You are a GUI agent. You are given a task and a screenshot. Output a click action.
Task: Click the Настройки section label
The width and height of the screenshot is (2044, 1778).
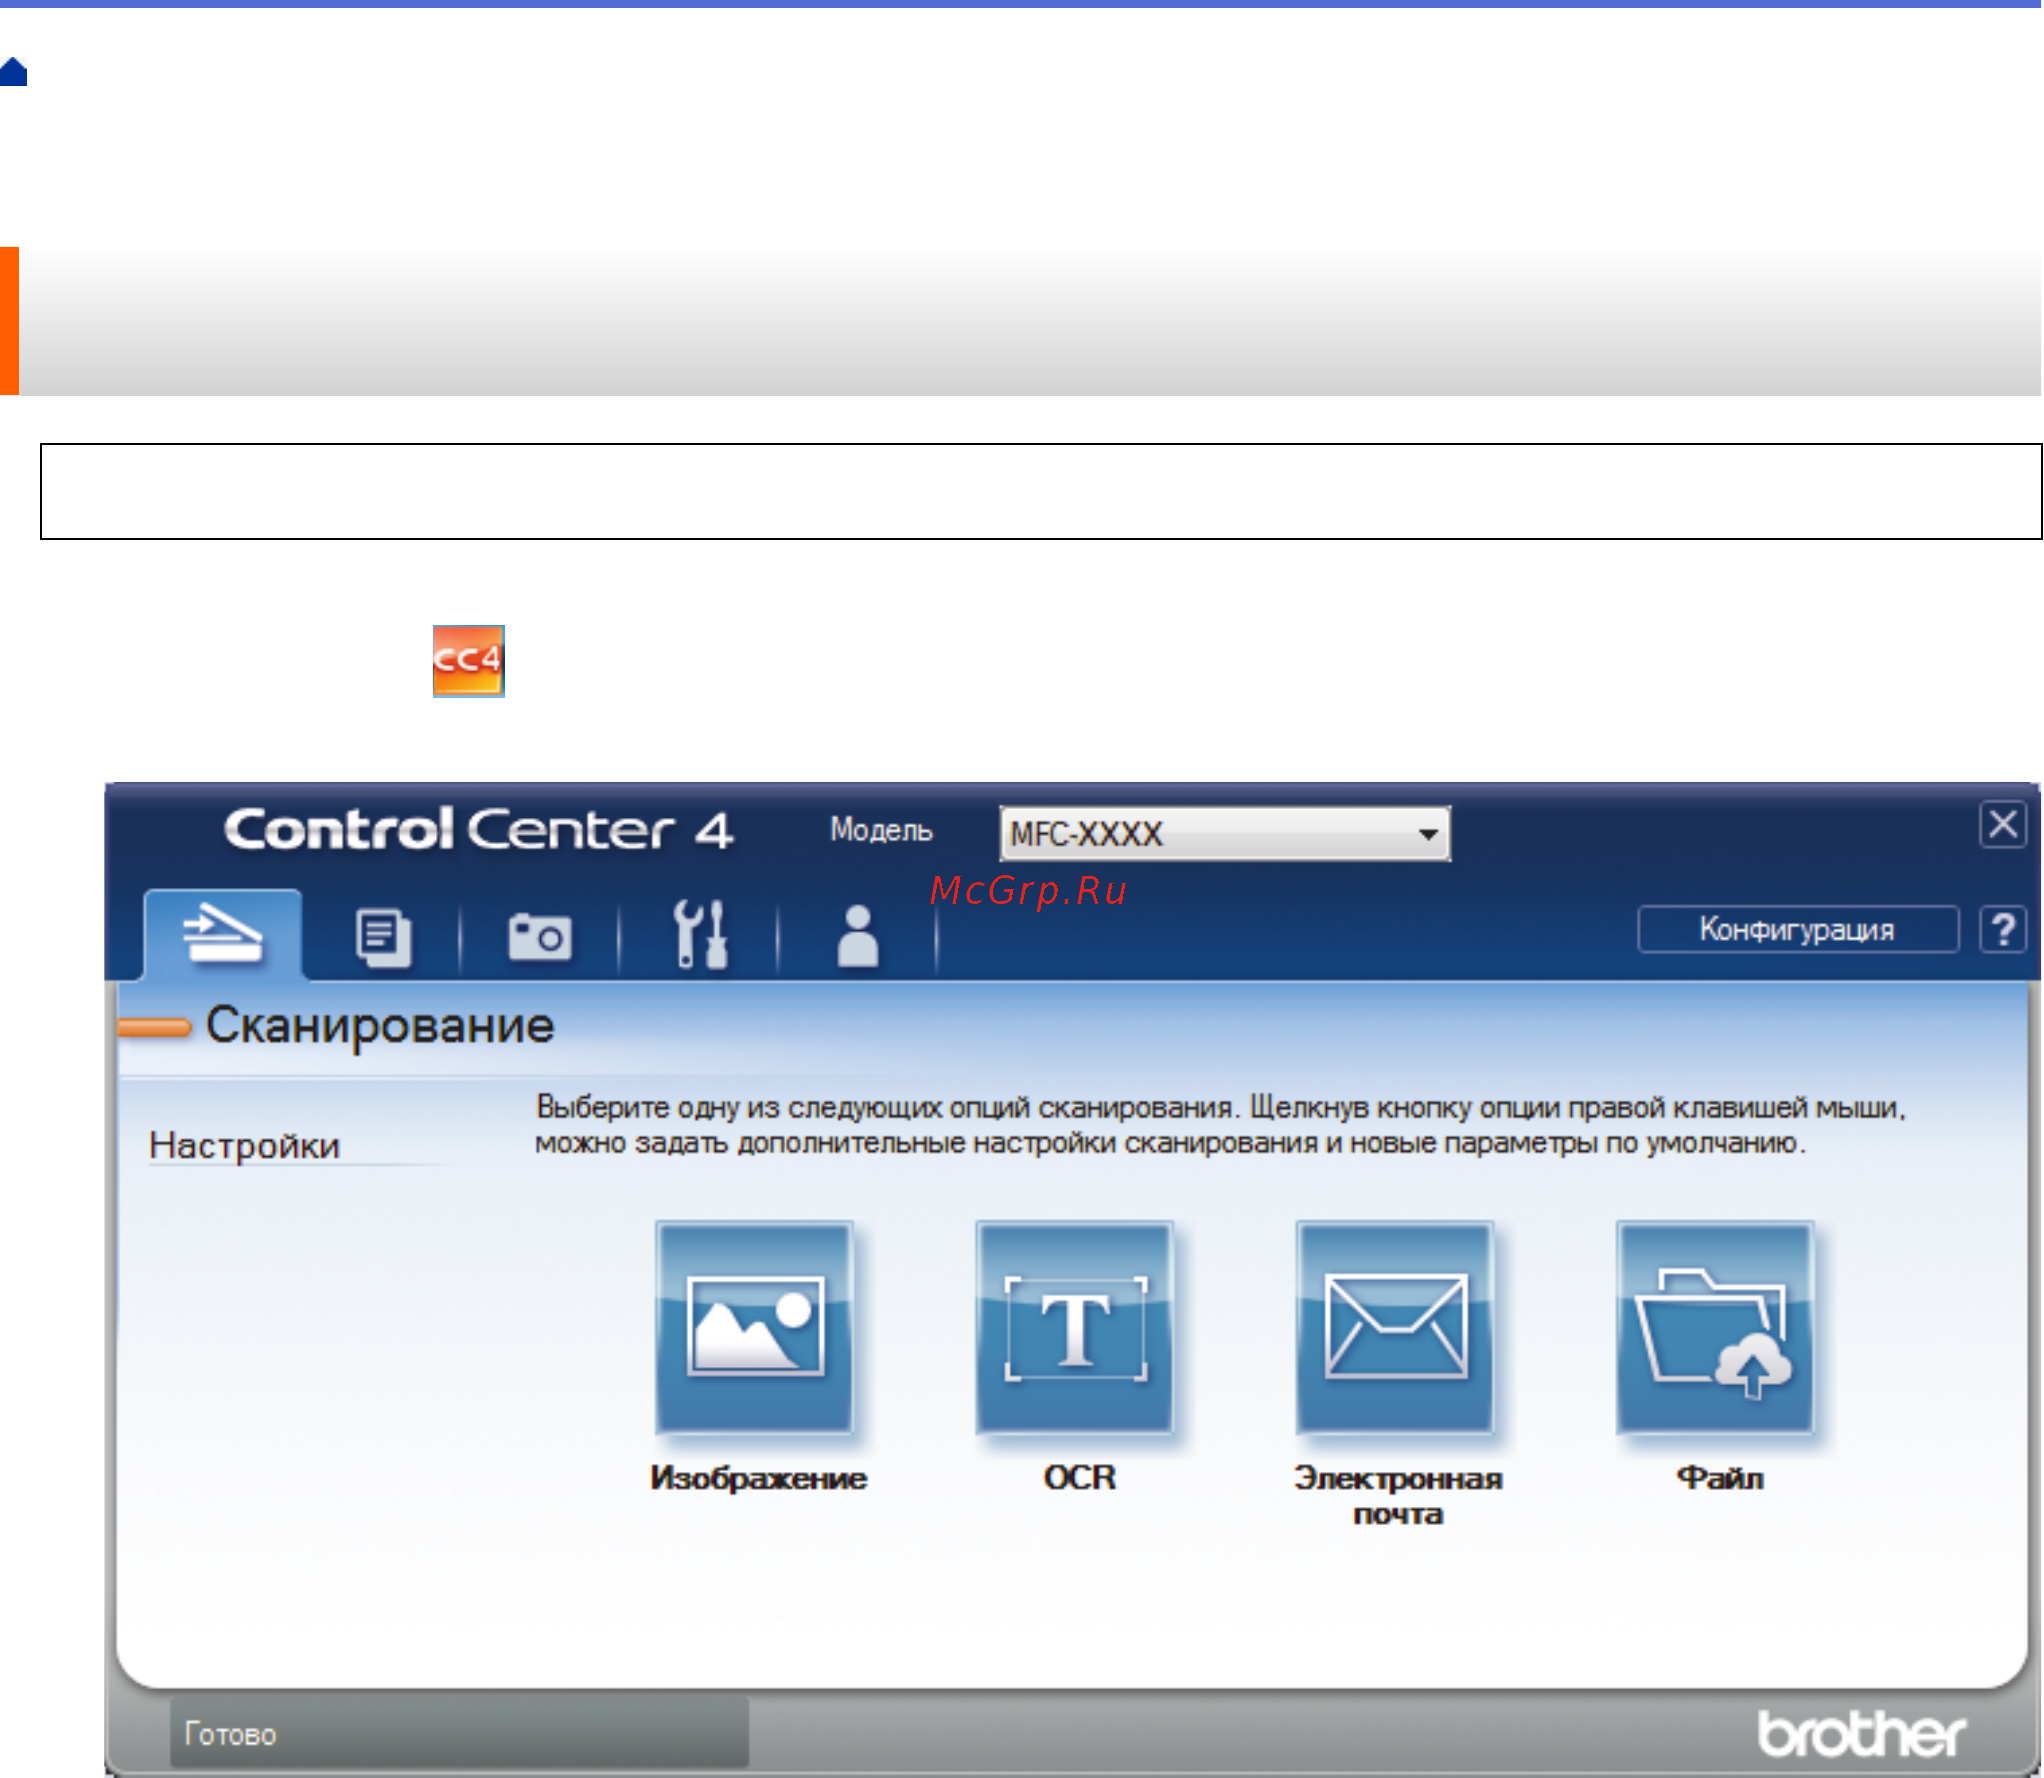pyautogui.click(x=243, y=1146)
